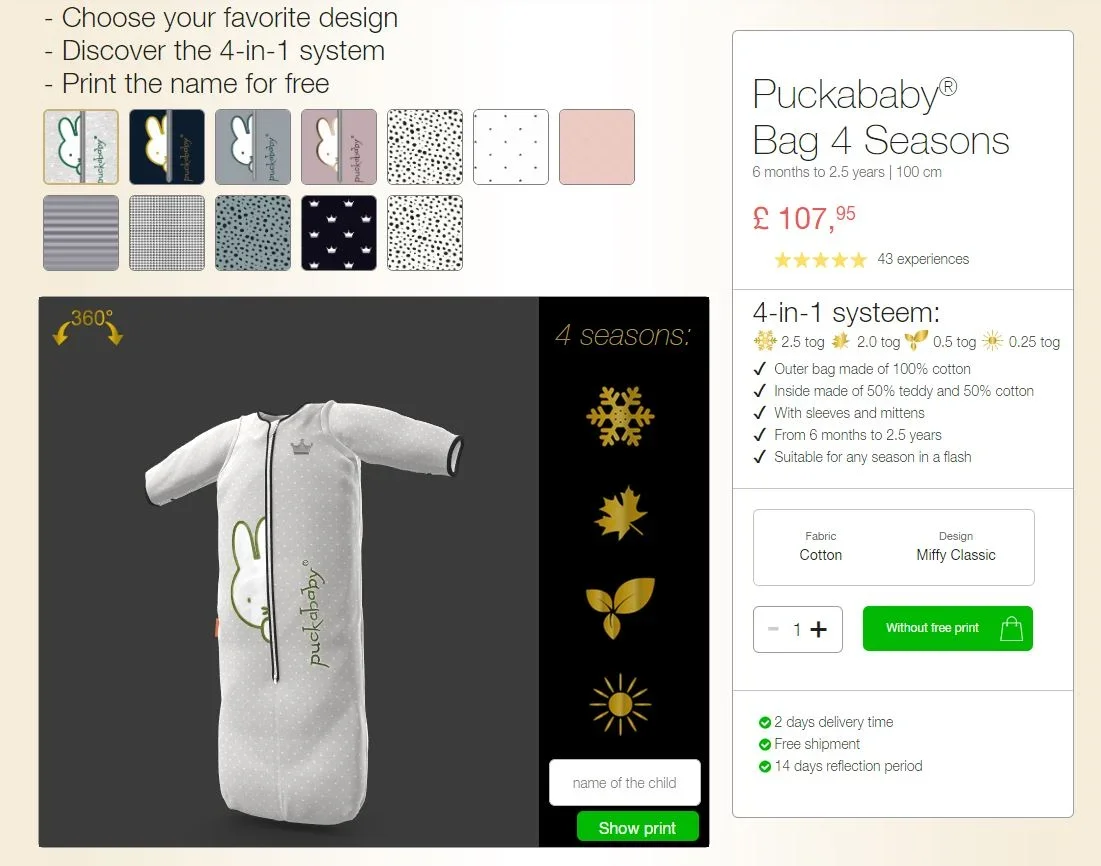The image size is (1101, 866).
Task: Open the Design Miffy Classic selector
Action: [956, 547]
